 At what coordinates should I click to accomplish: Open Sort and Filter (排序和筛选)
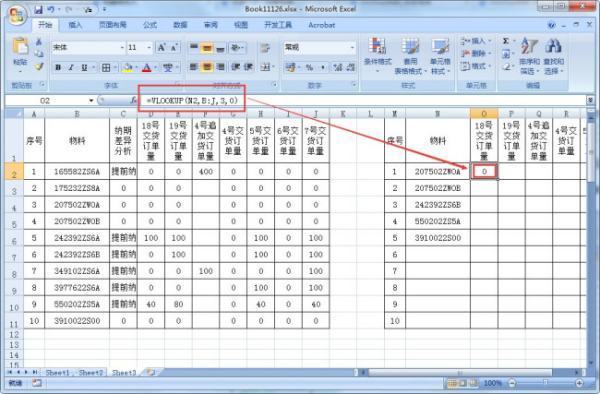pos(529,56)
